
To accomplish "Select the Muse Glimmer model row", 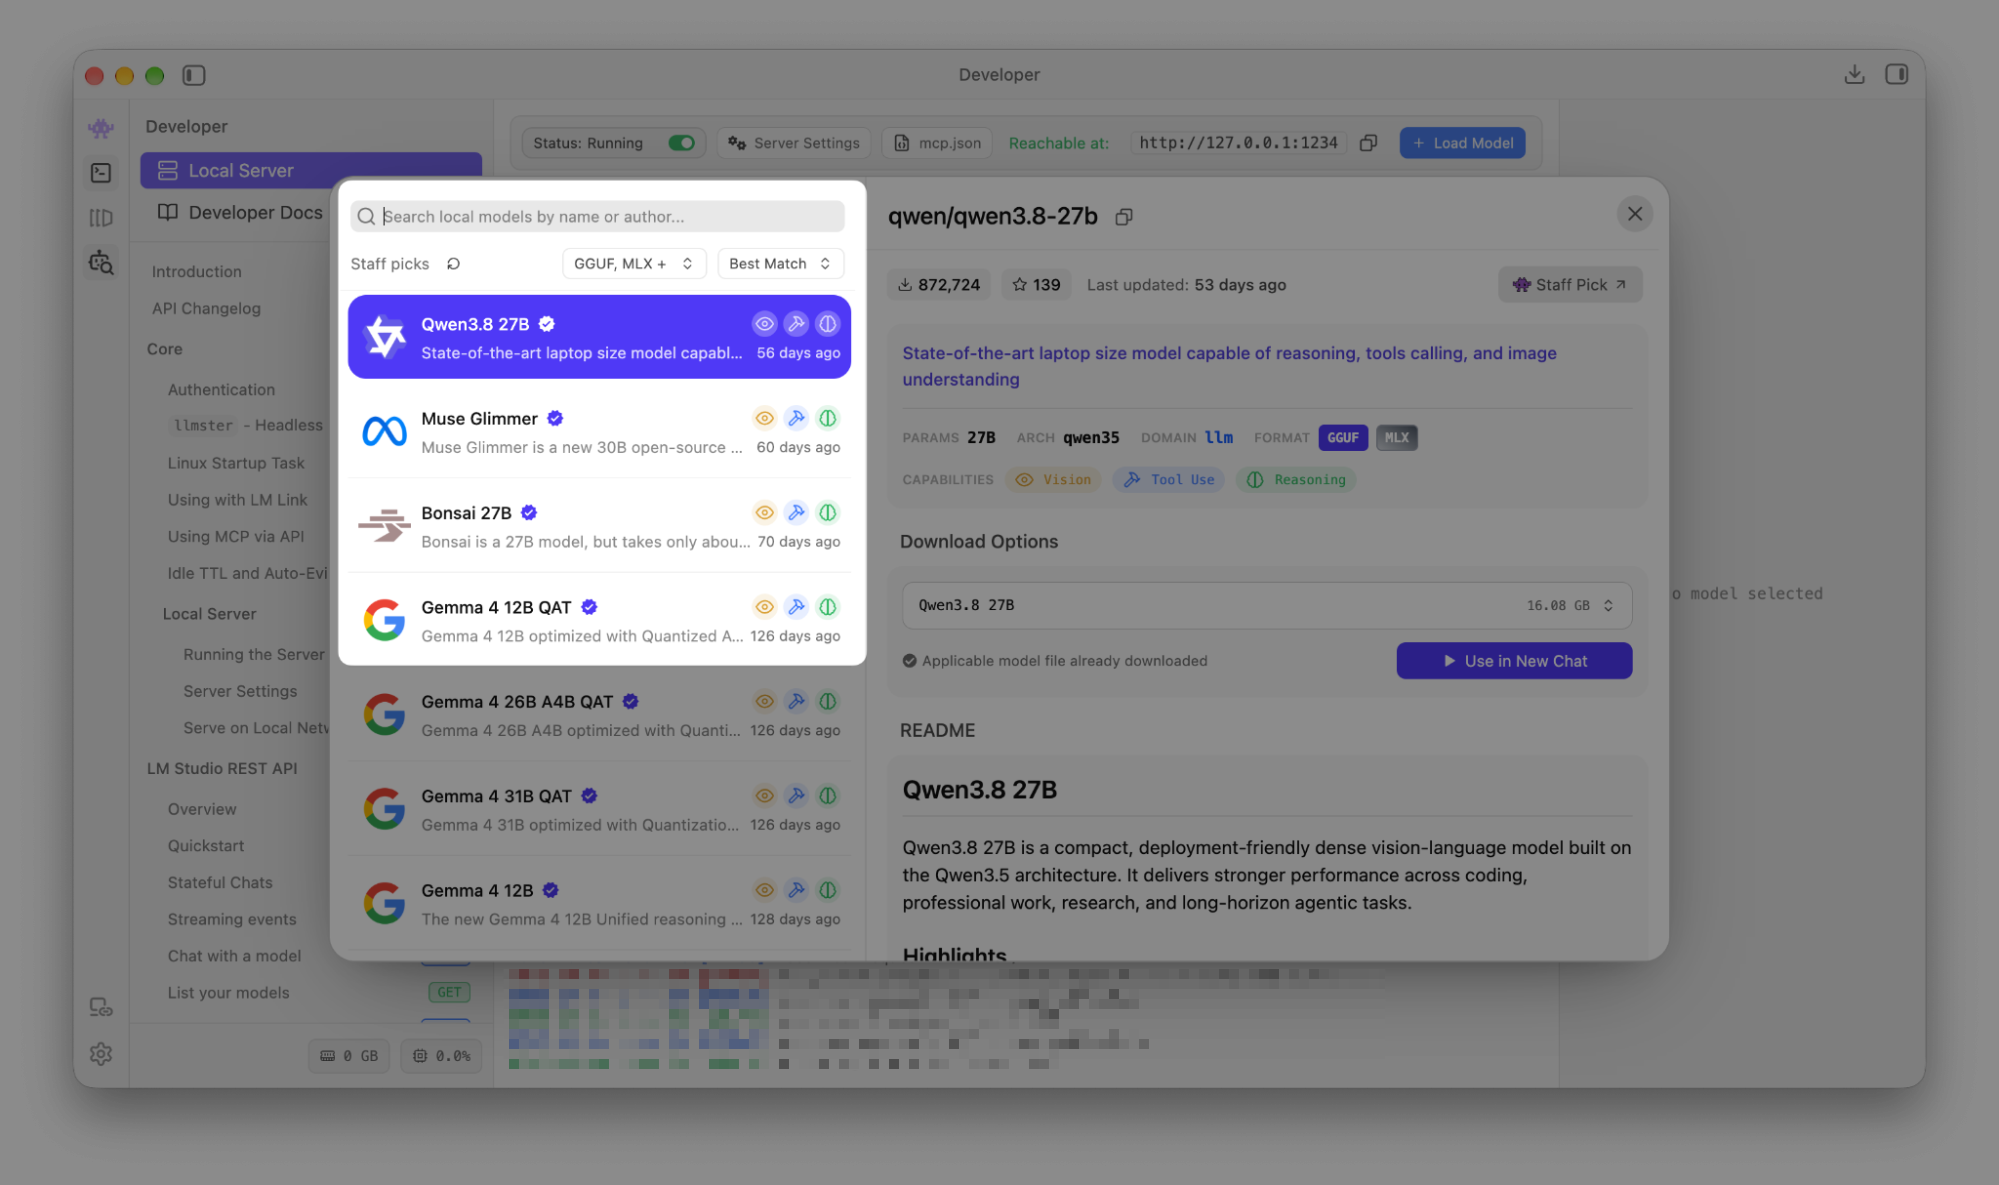I will pos(600,432).
